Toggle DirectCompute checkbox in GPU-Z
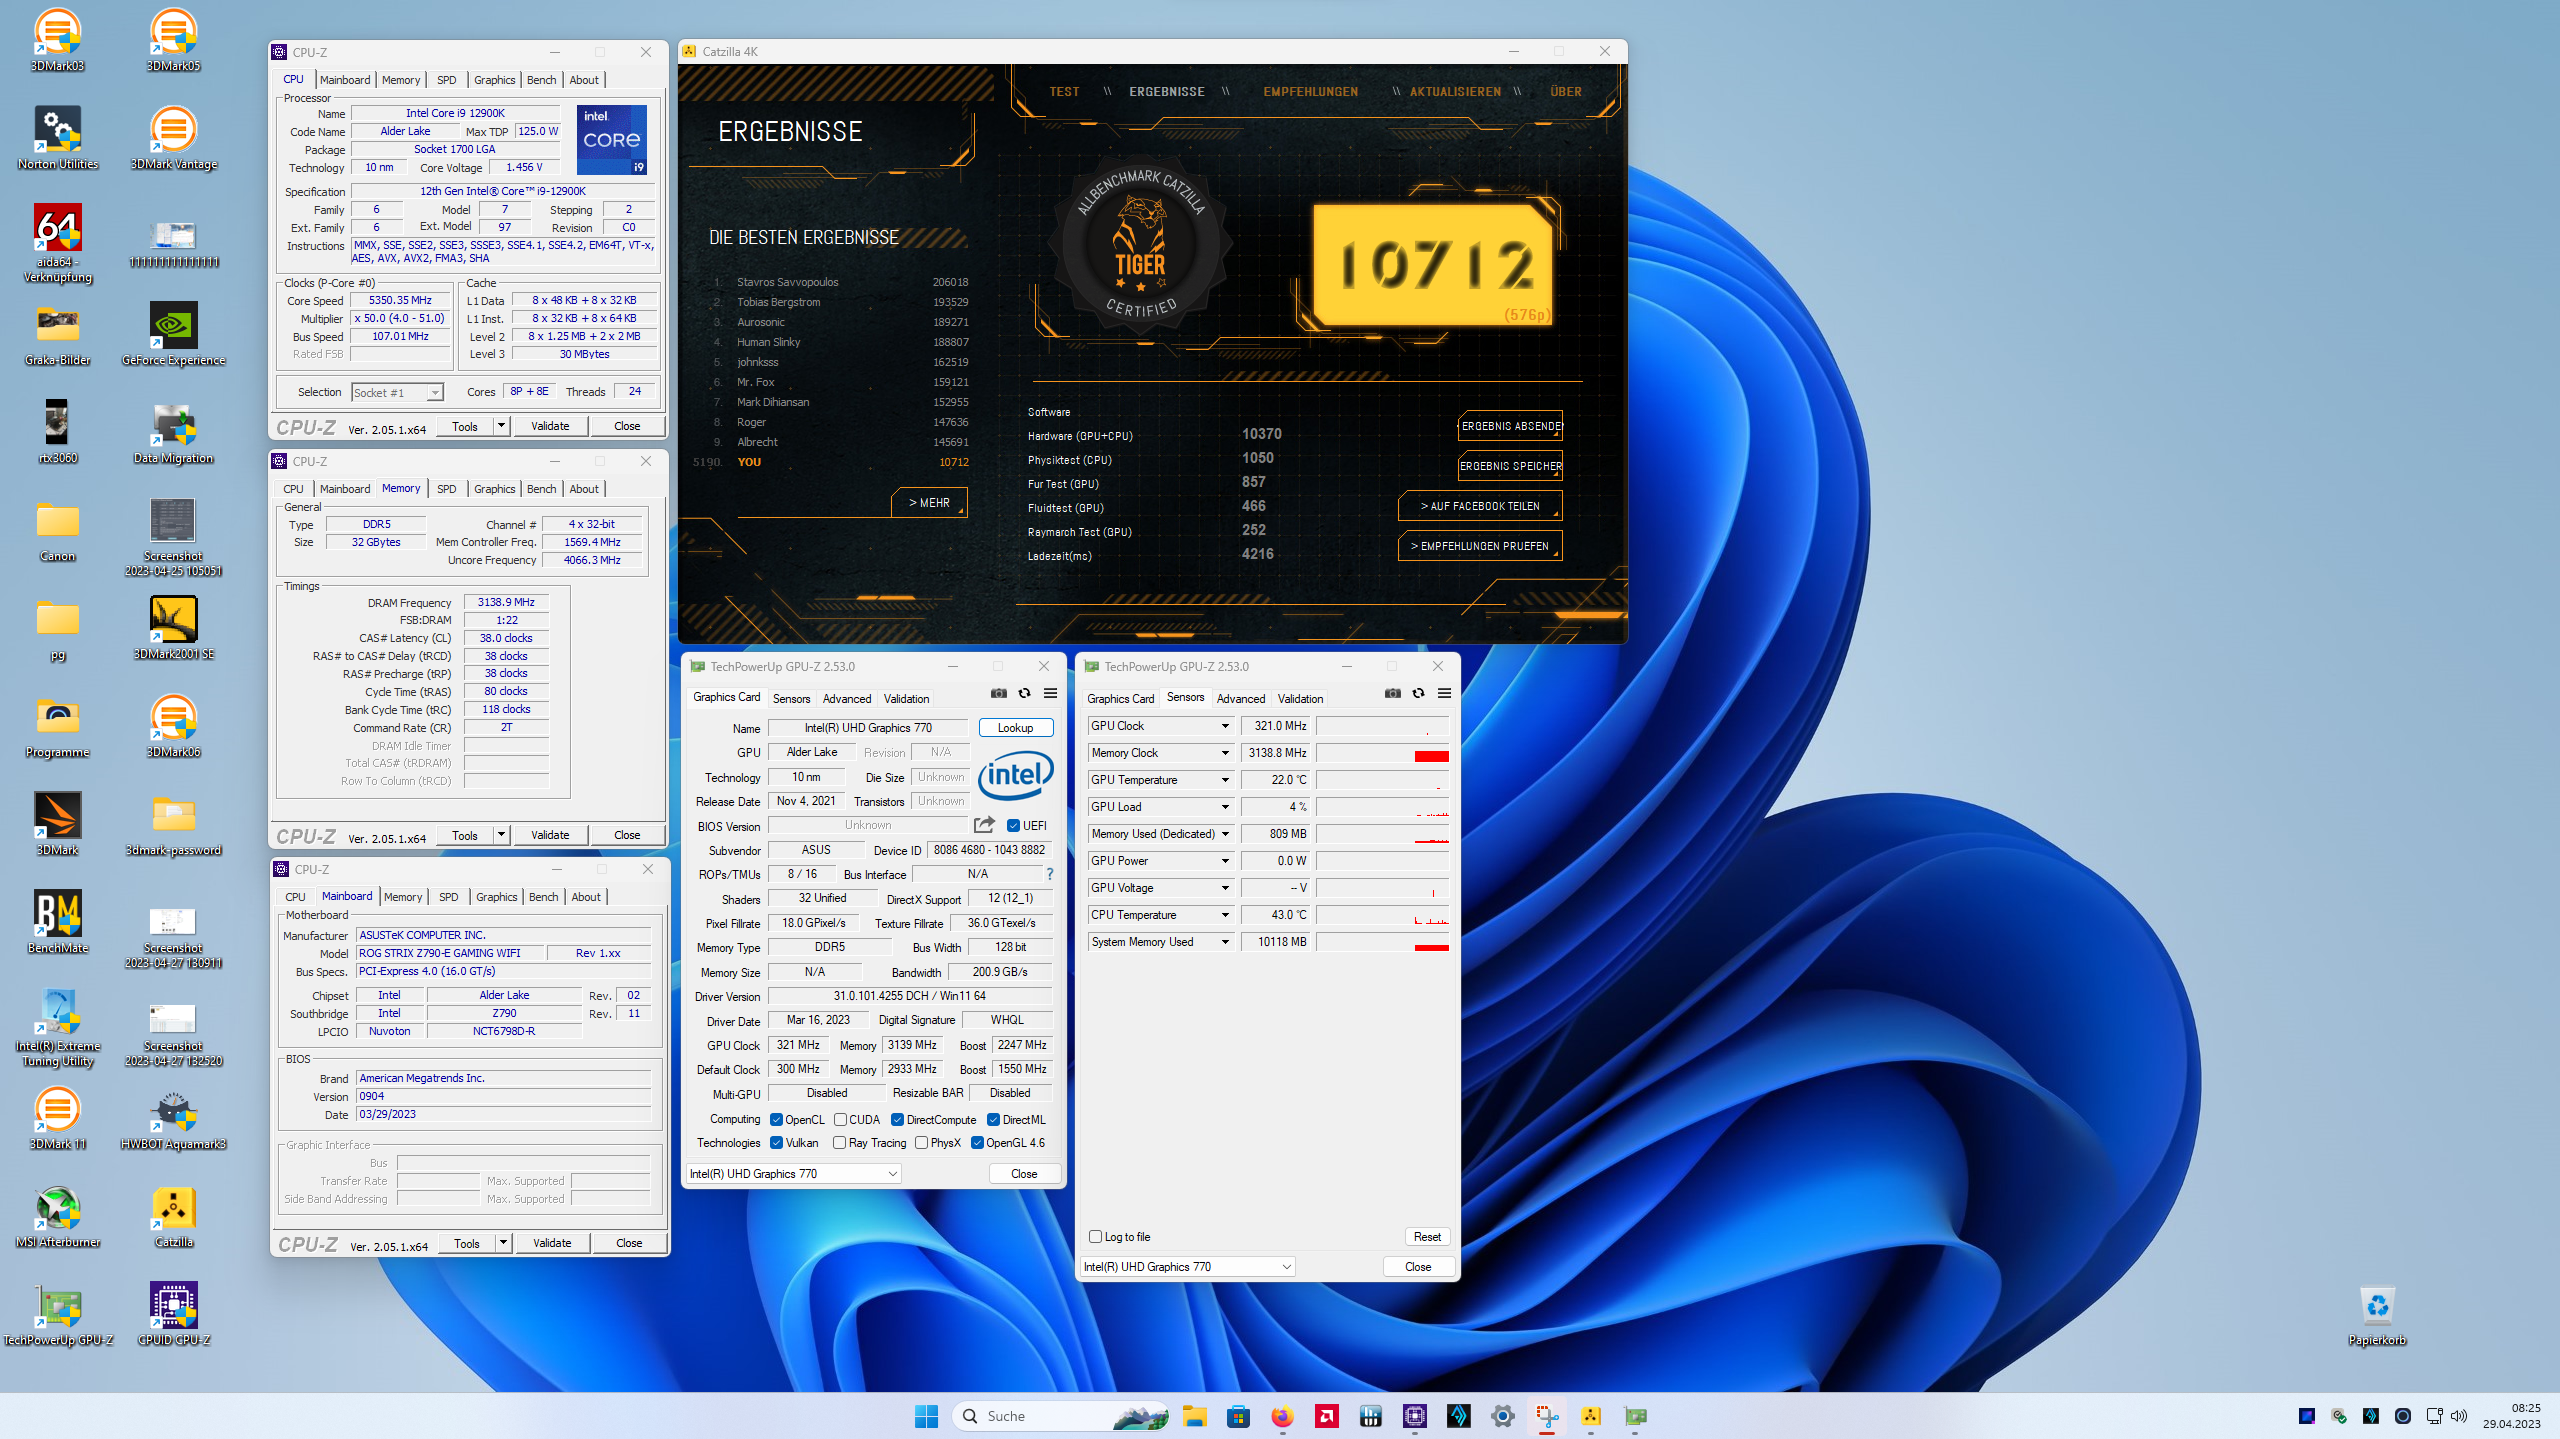 click(897, 1120)
